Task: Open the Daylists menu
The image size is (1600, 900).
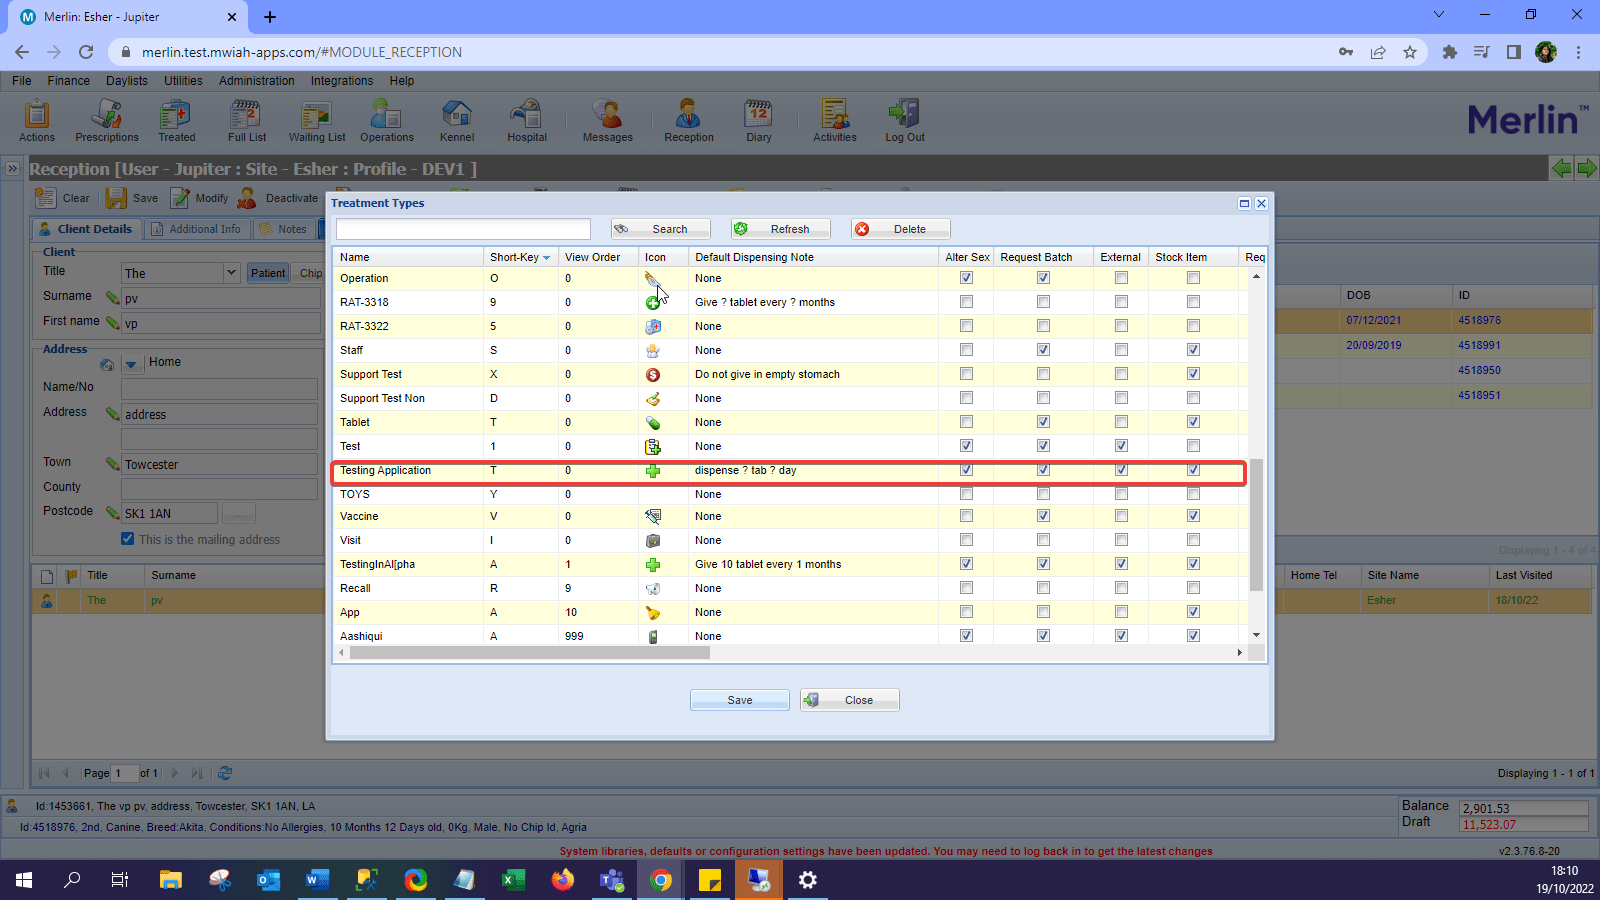Action: tap(126, 81)
